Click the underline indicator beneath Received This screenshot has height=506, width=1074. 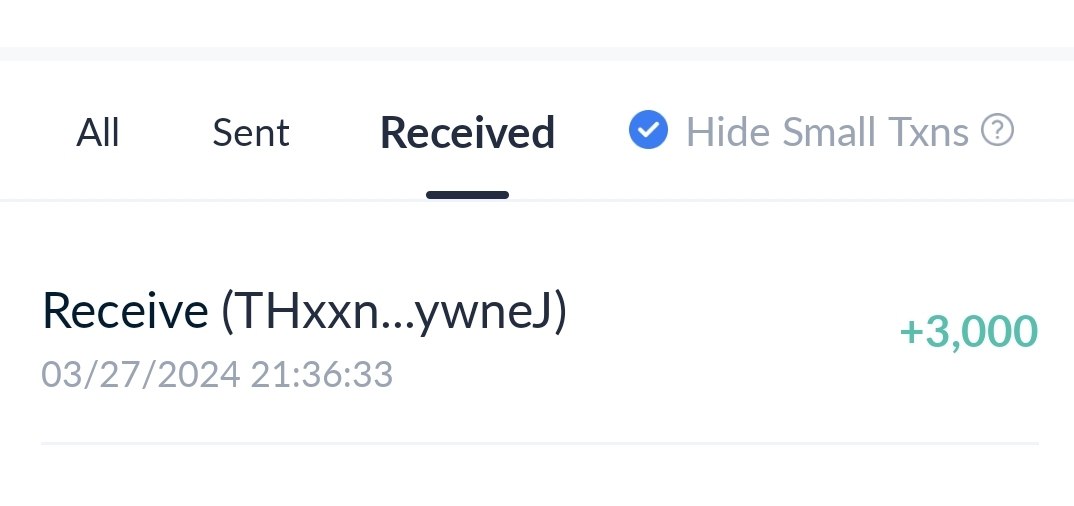467,195
